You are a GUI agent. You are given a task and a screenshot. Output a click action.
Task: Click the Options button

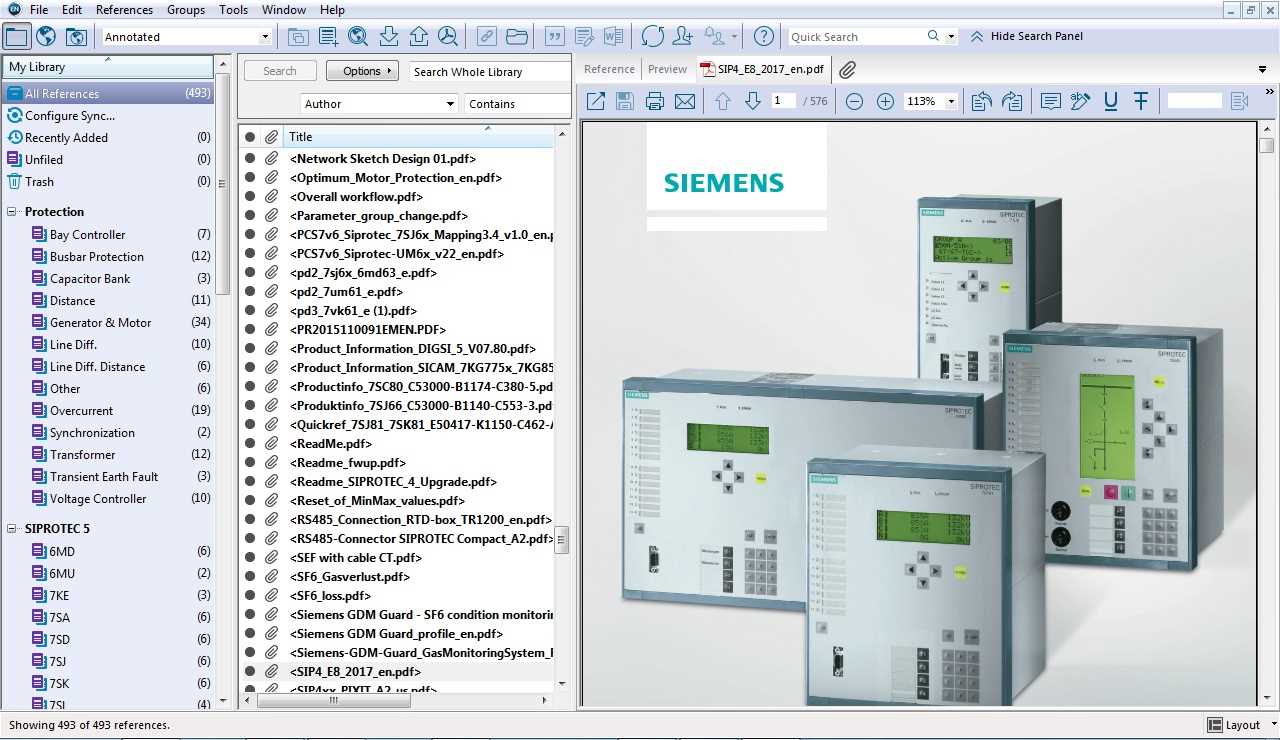tap(362, 72)
